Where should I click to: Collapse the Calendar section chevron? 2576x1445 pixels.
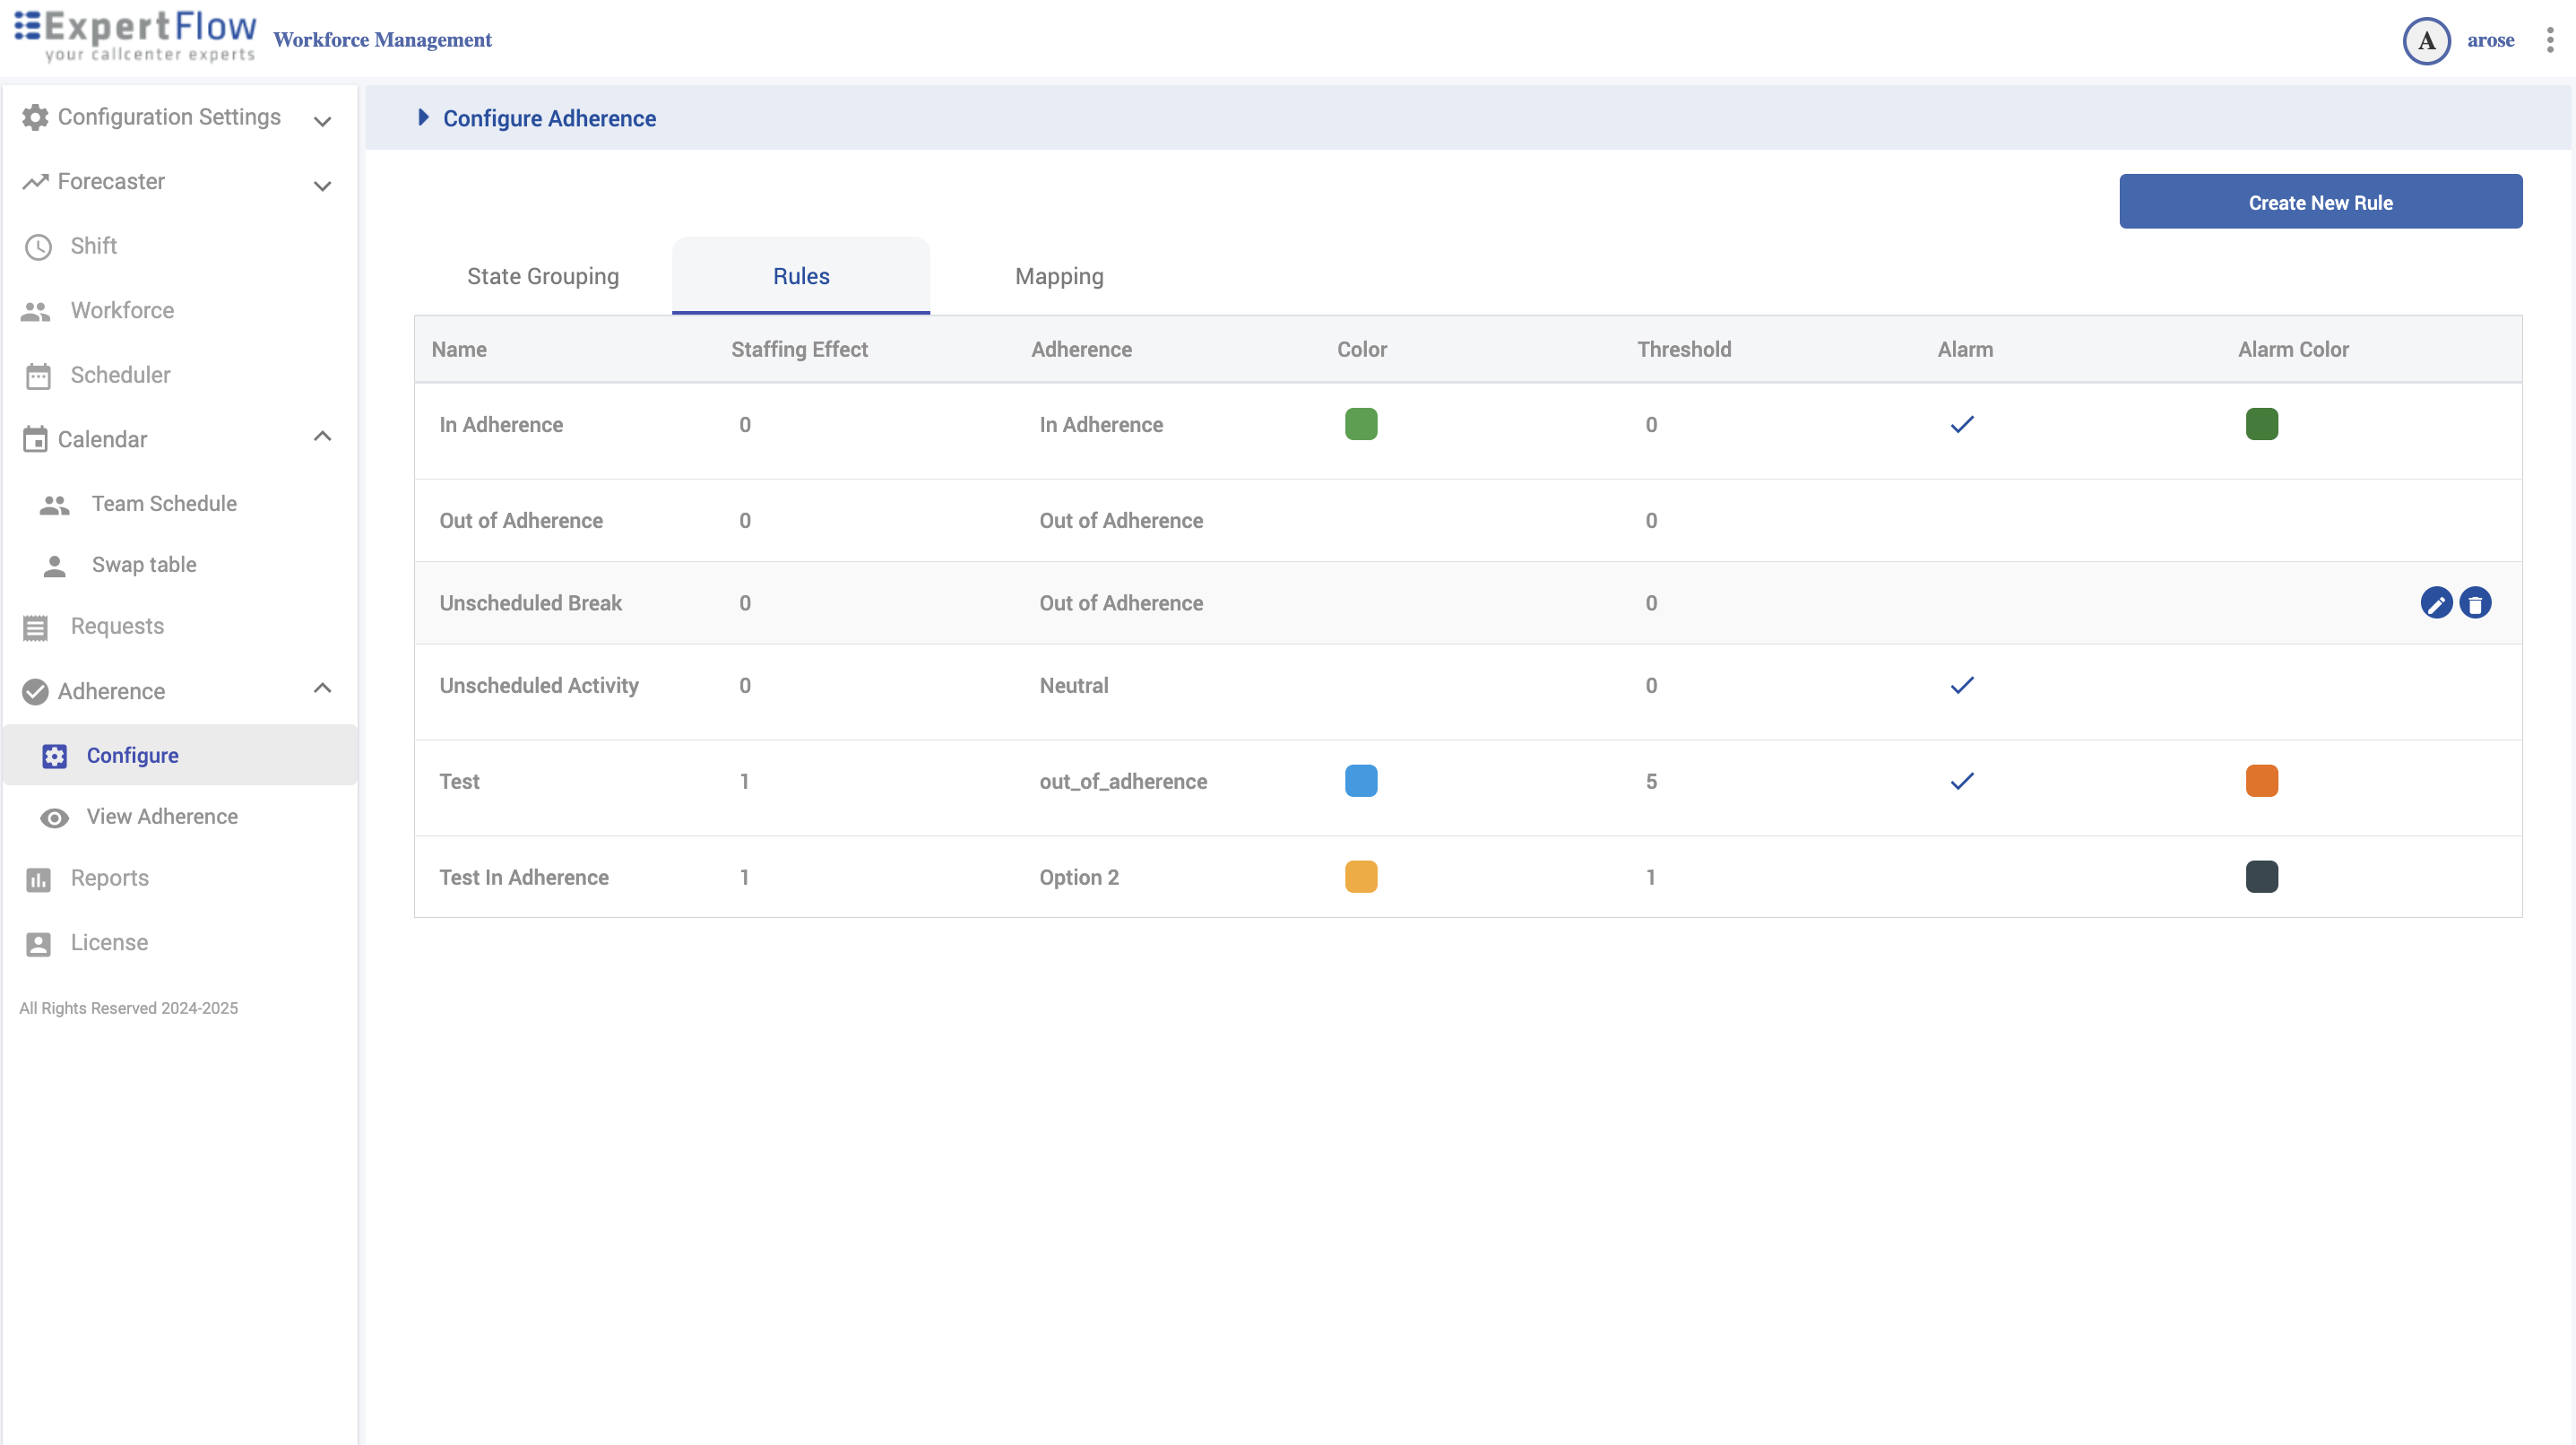tap(322, 437)
